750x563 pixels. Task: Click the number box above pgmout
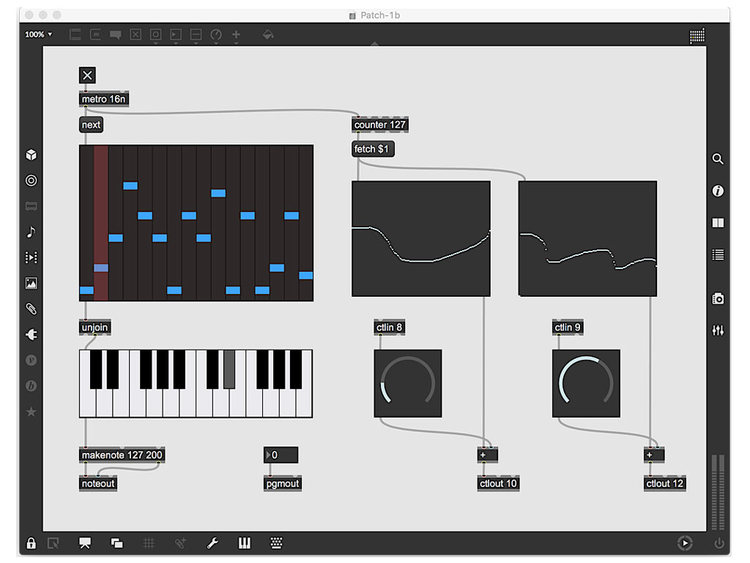point(281,455)
